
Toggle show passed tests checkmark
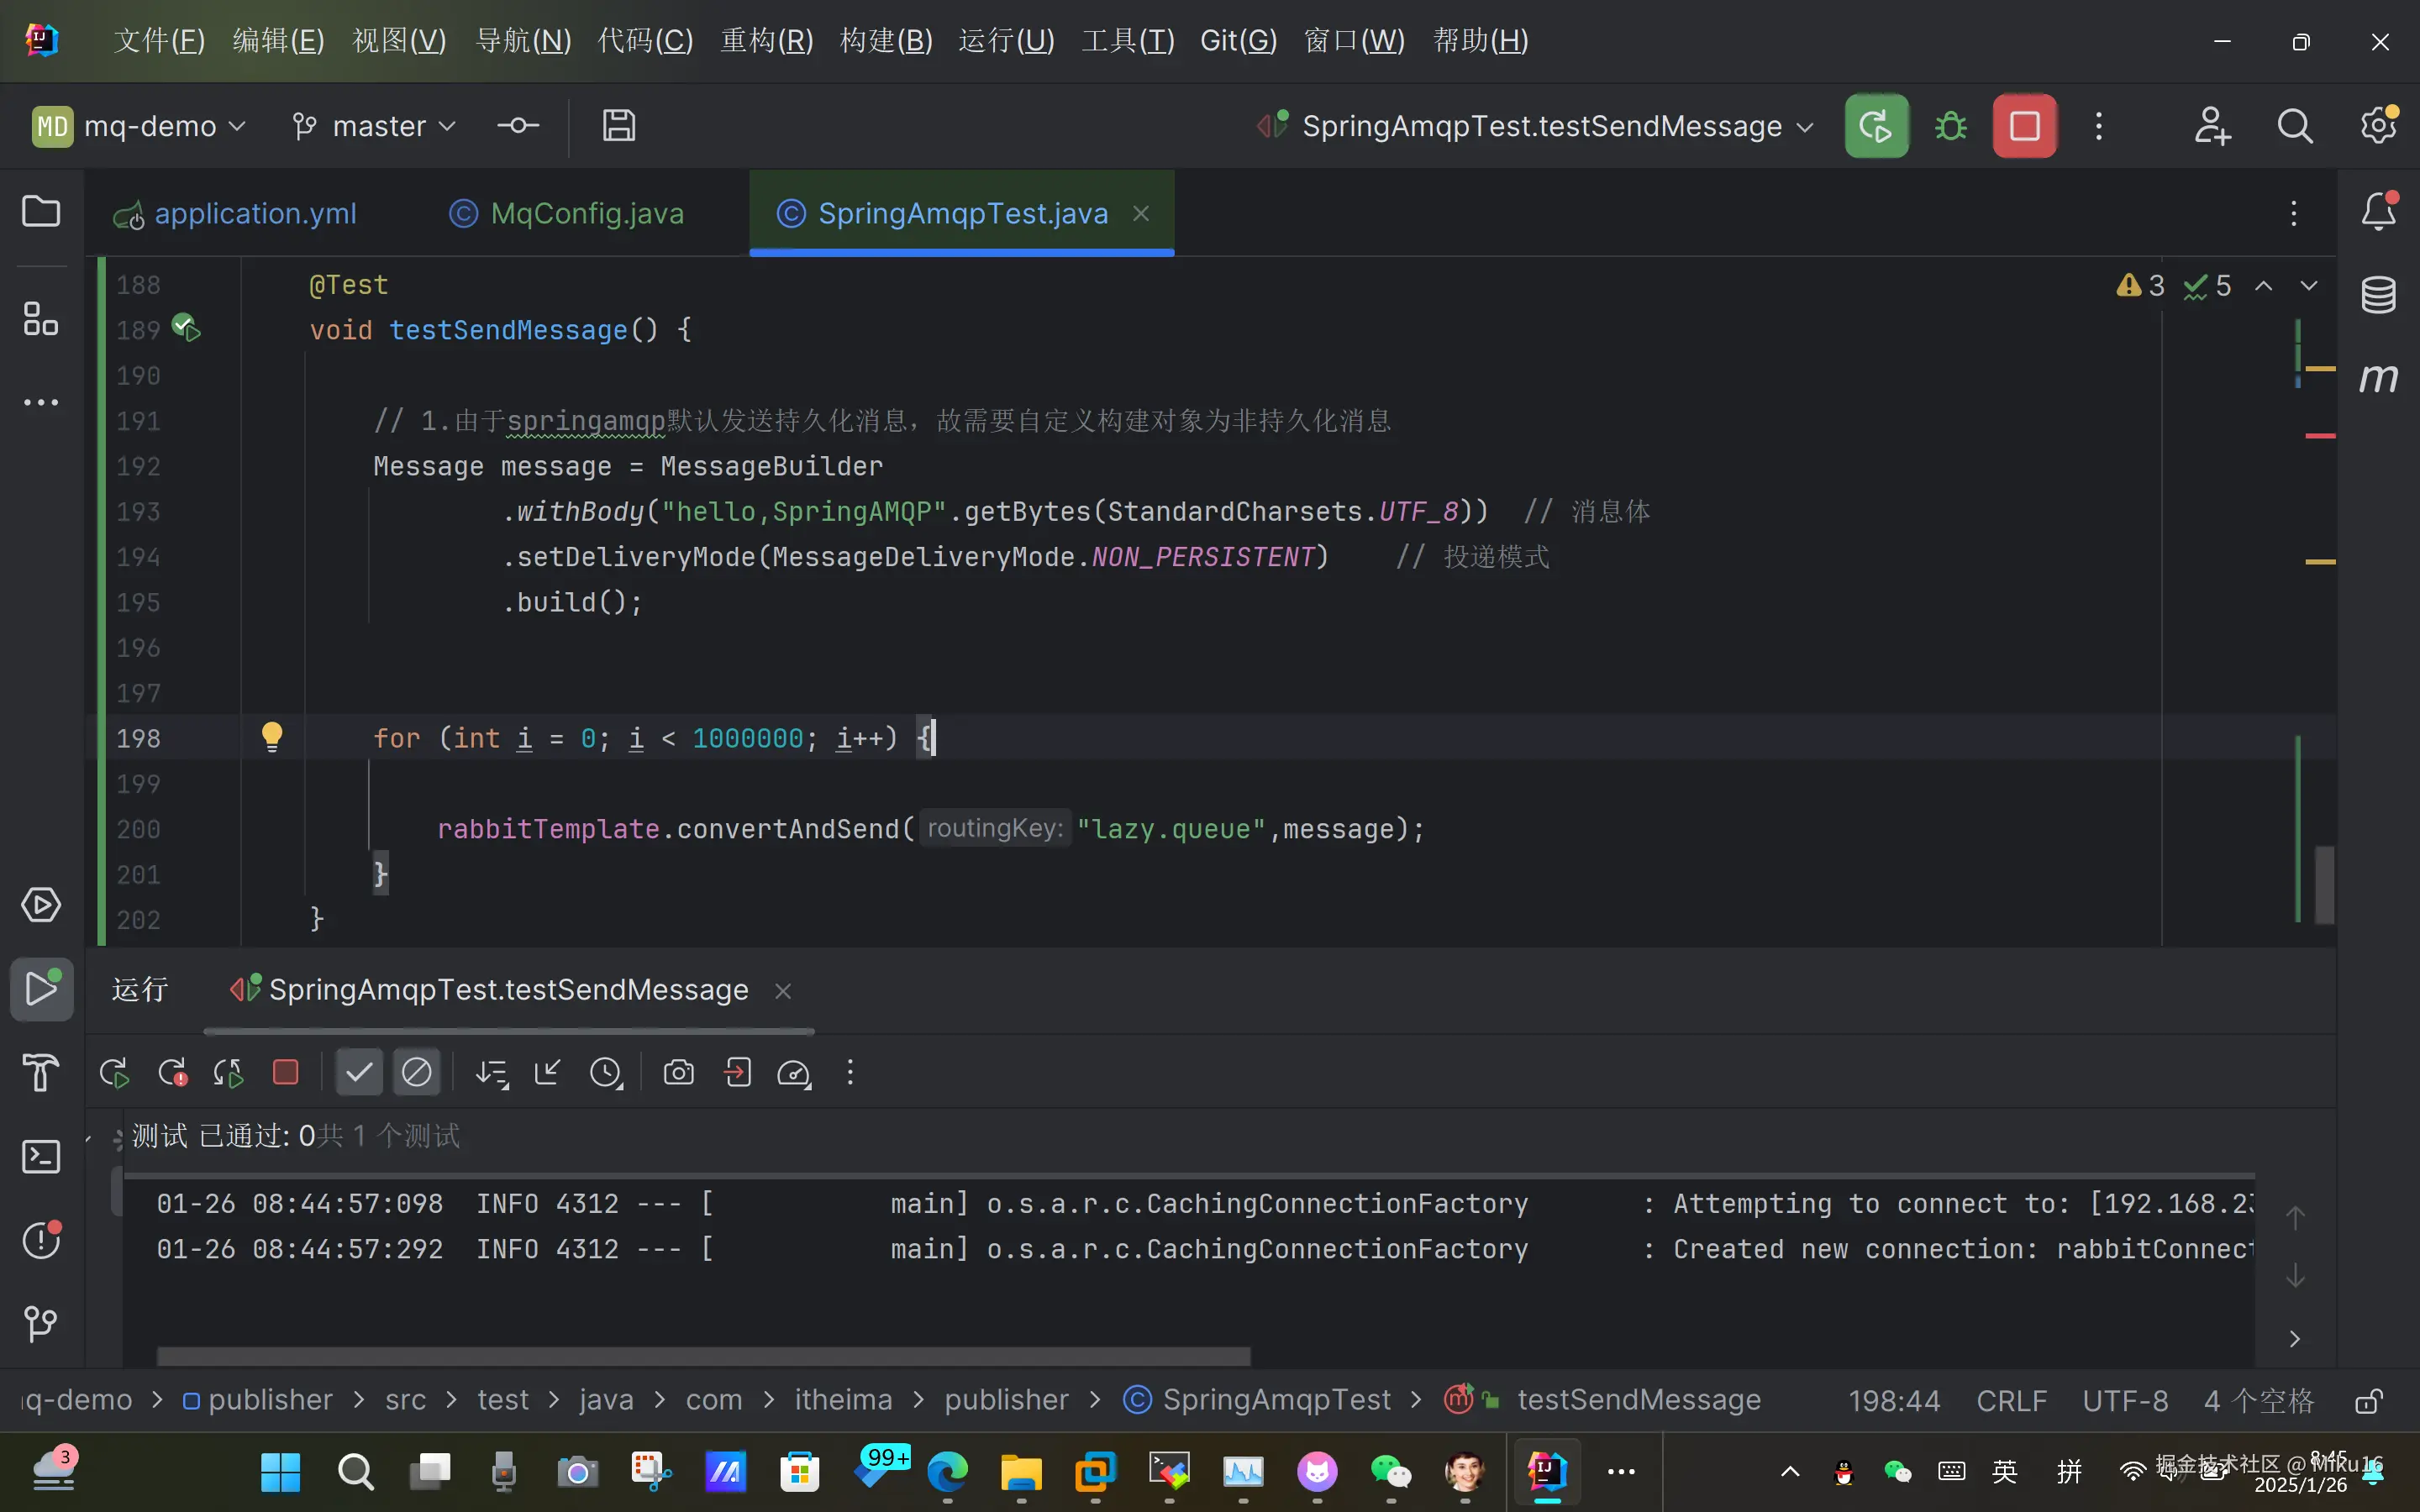[358, 1073]
